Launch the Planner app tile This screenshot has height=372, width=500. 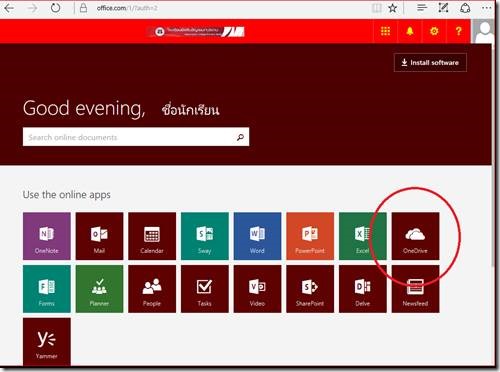[99, 289]
